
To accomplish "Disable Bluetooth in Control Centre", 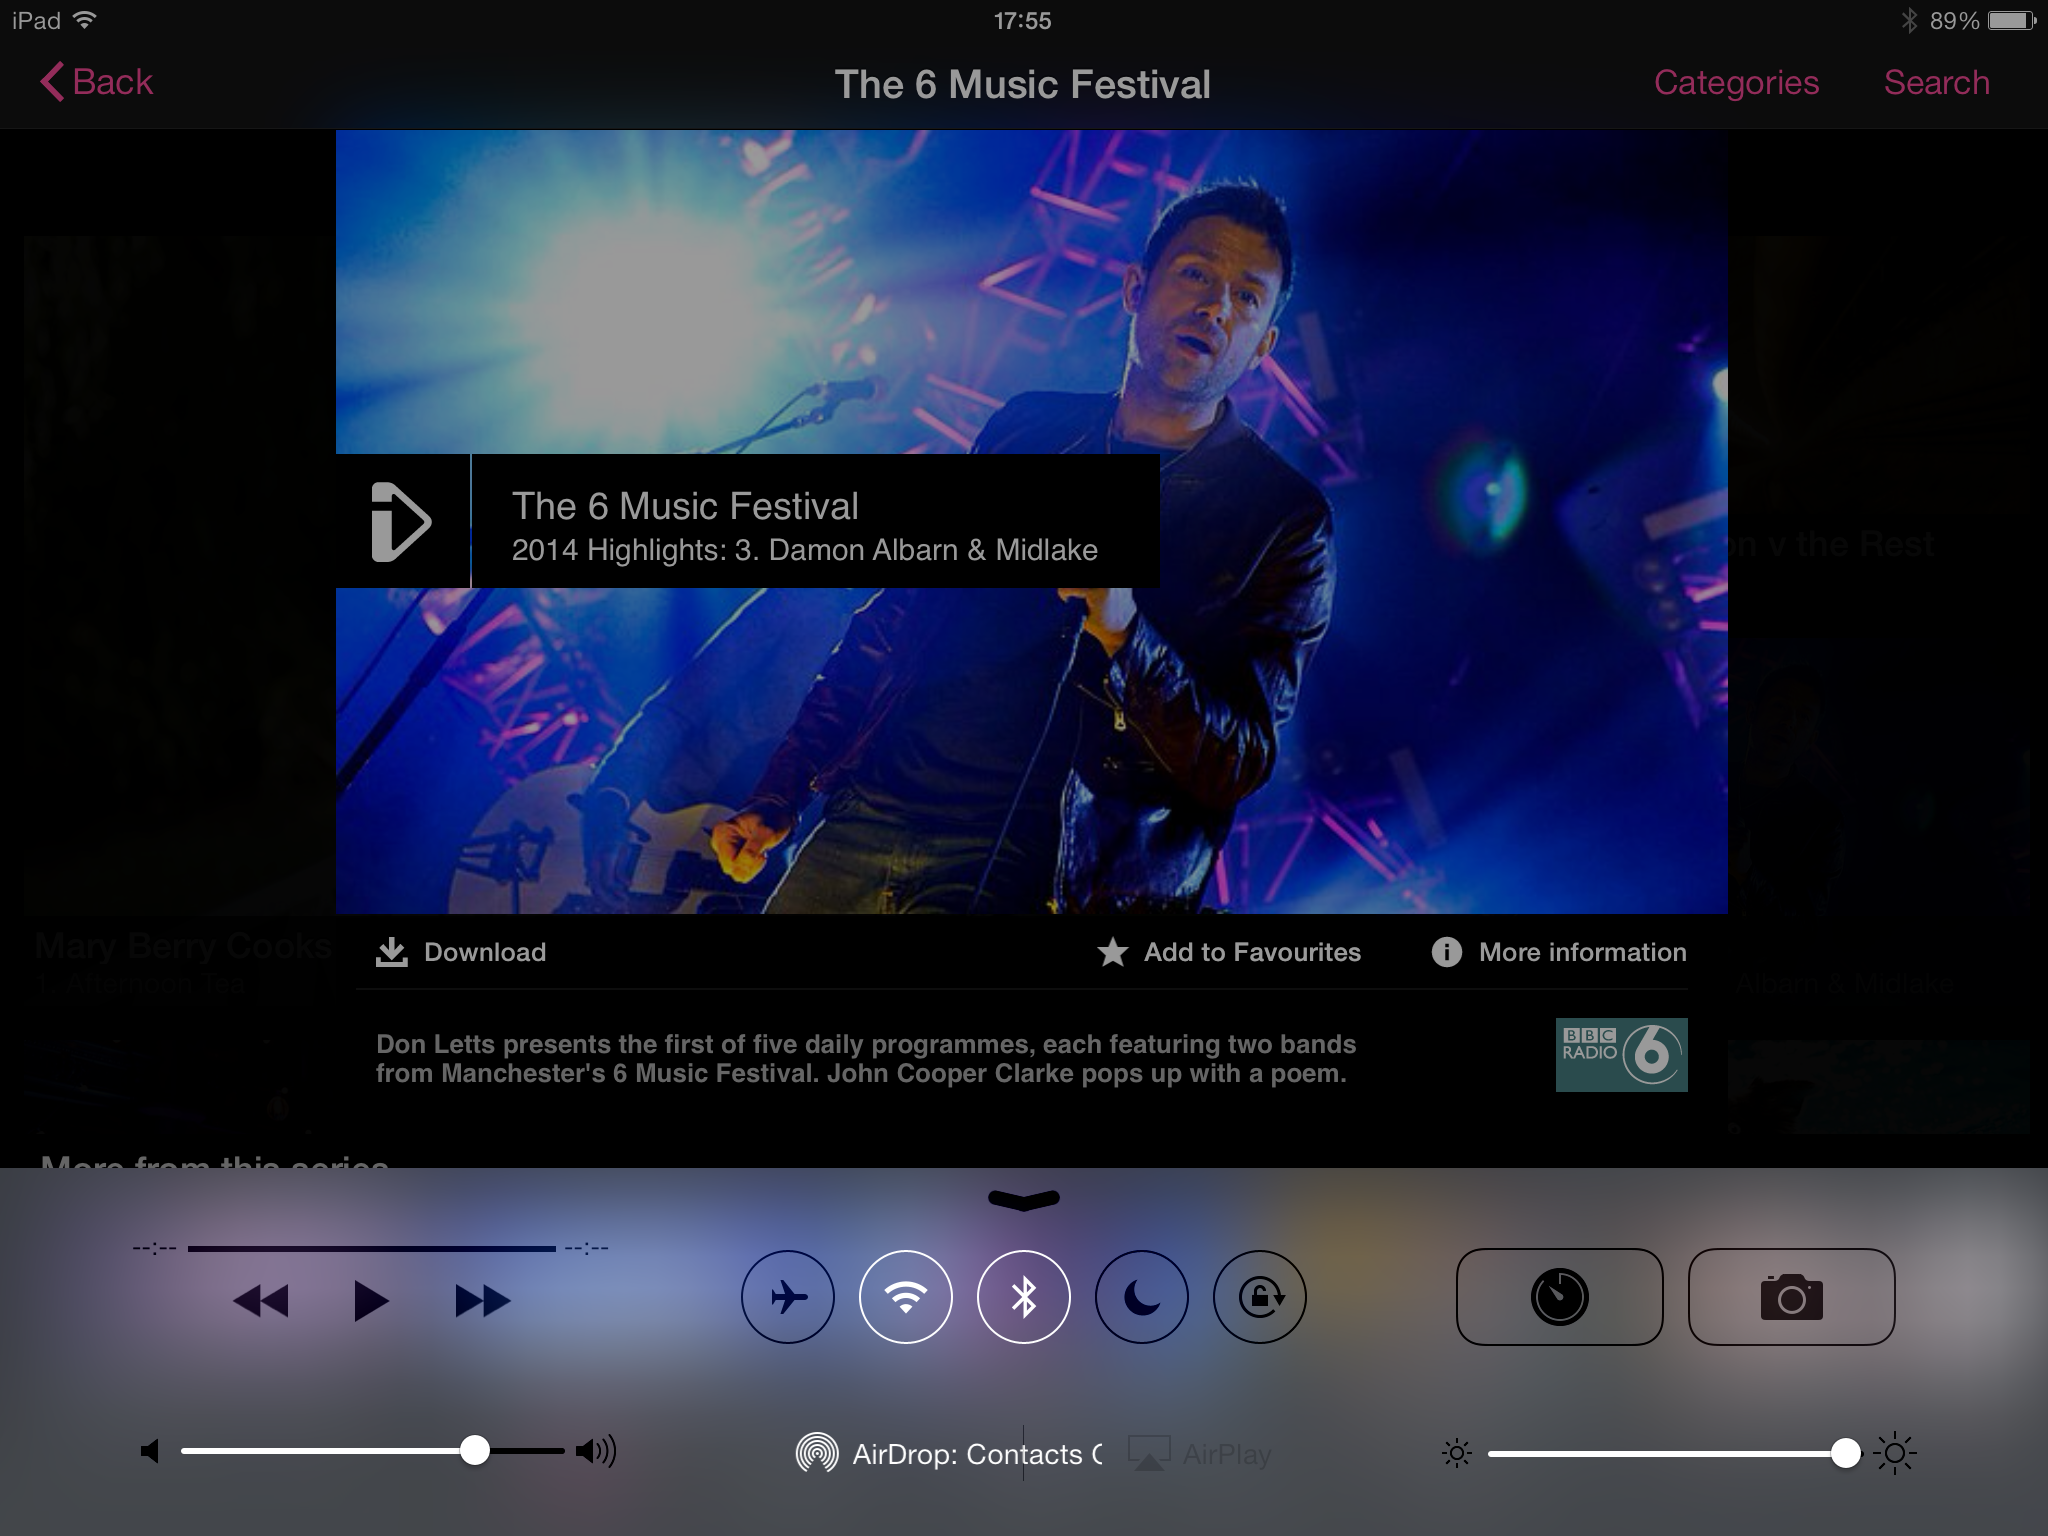I will [1024, 1297].
